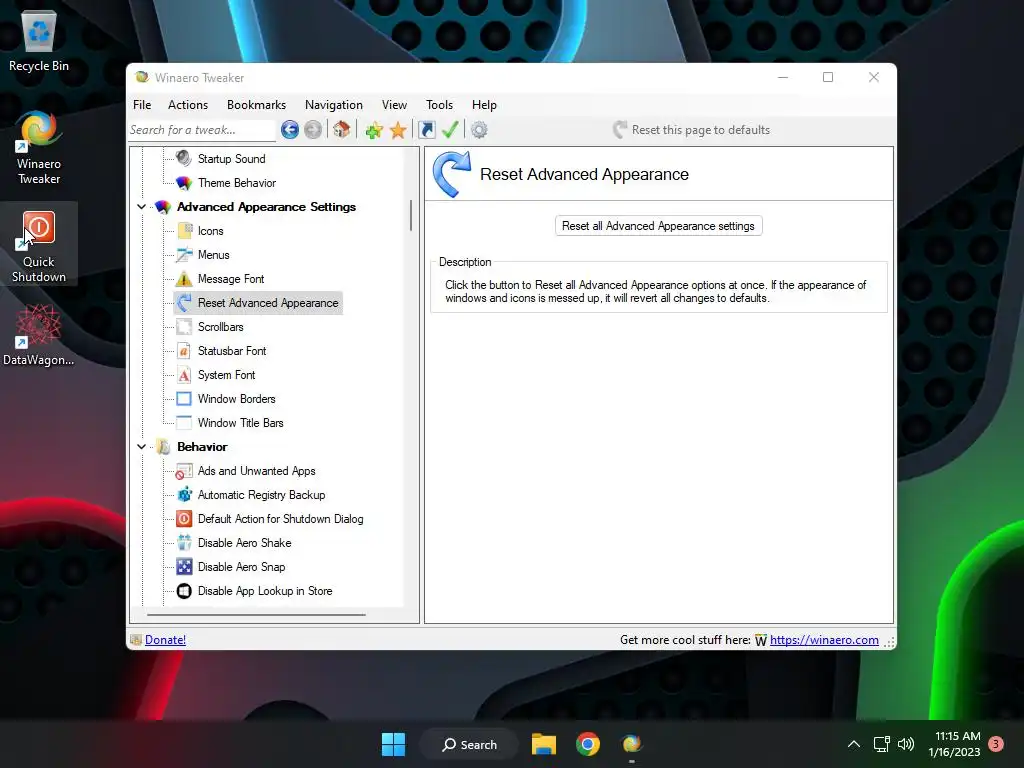Click the Scrollbars item icon
The width and height of the screenshot is (1024, 768).
[x=185, y=327]
